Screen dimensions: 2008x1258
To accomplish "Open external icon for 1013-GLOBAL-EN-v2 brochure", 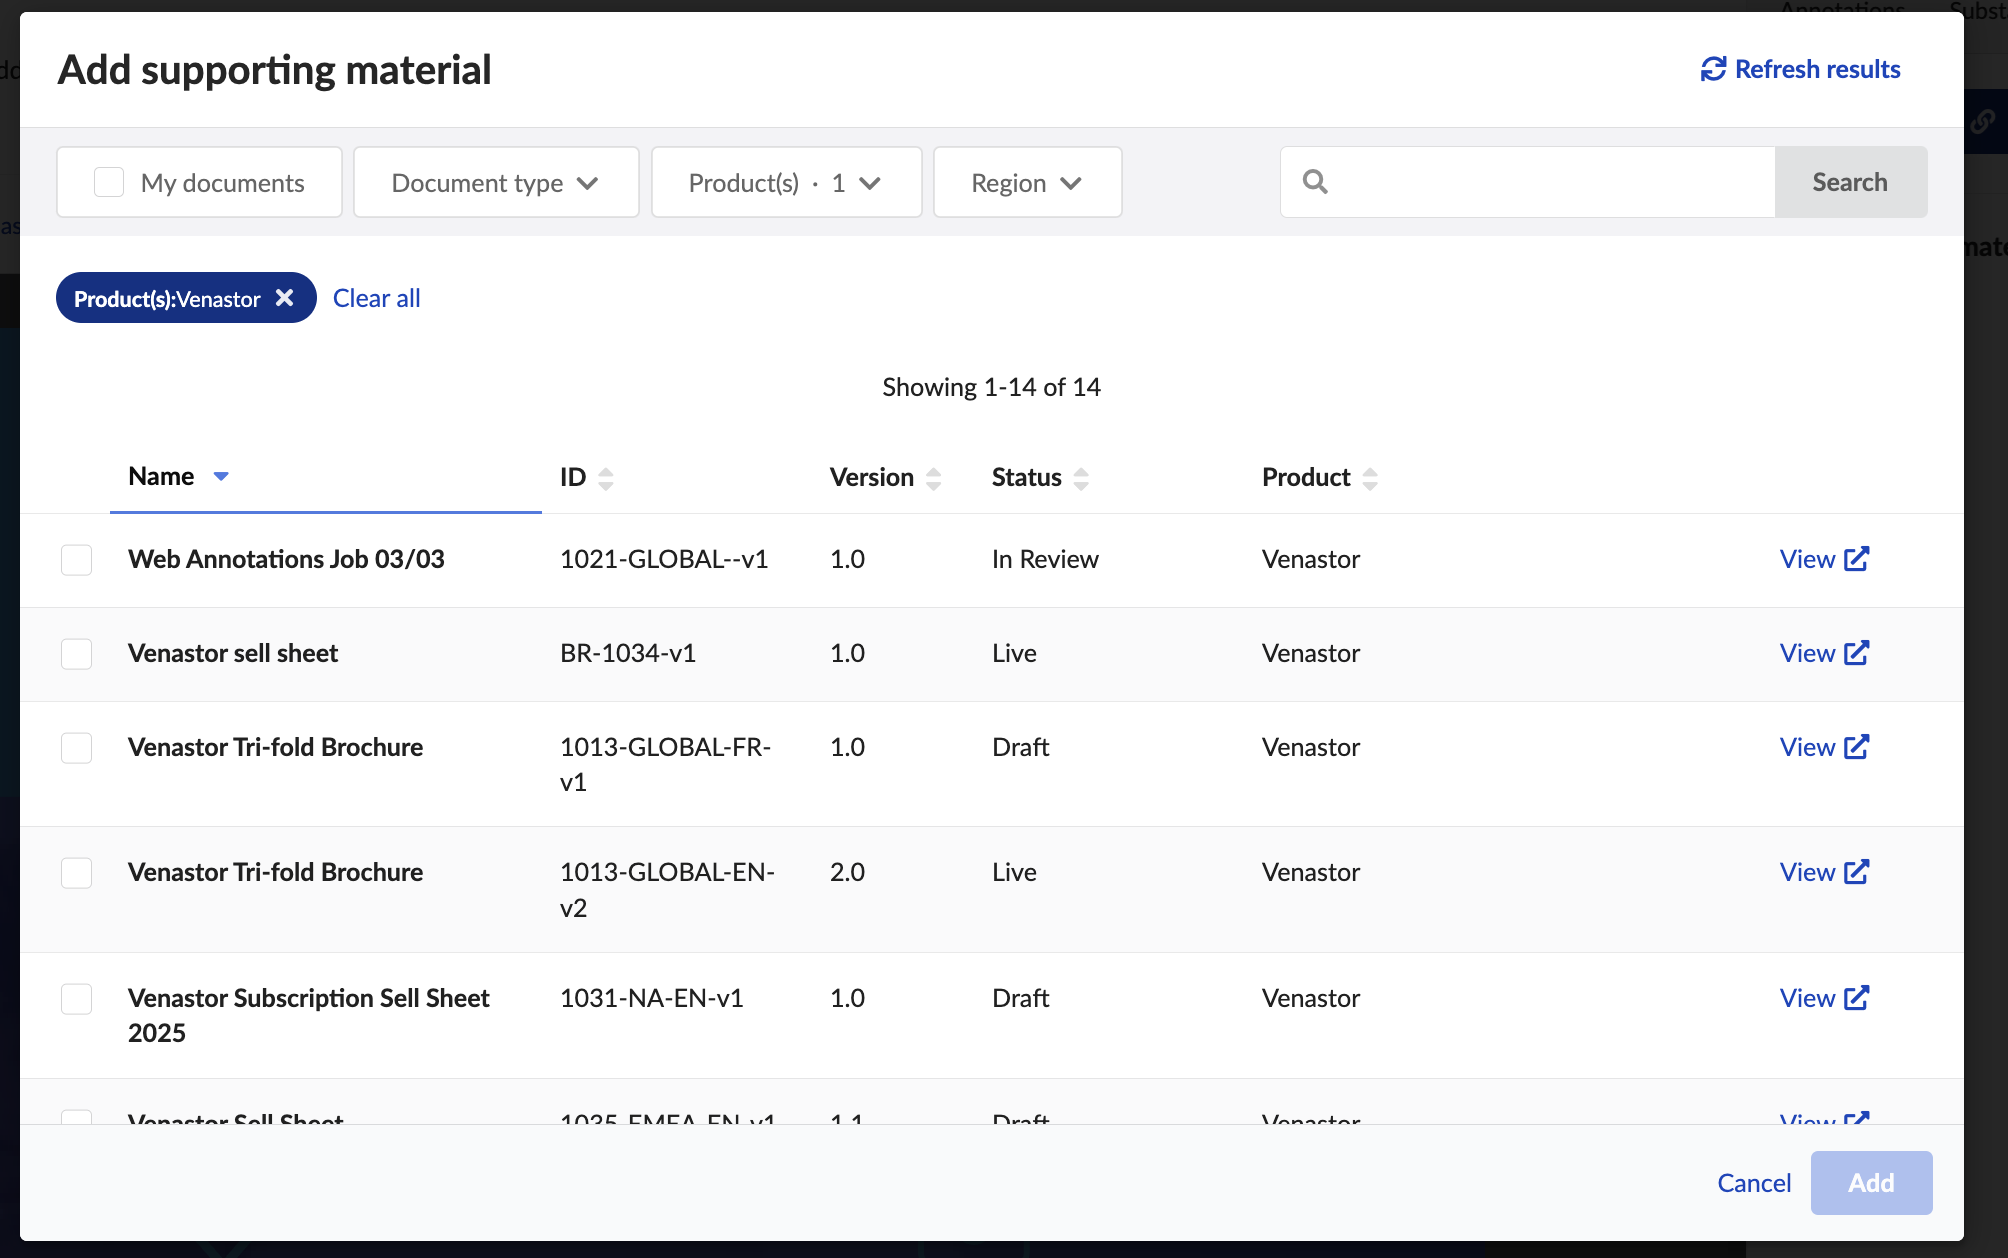I will click(1857, 871).
